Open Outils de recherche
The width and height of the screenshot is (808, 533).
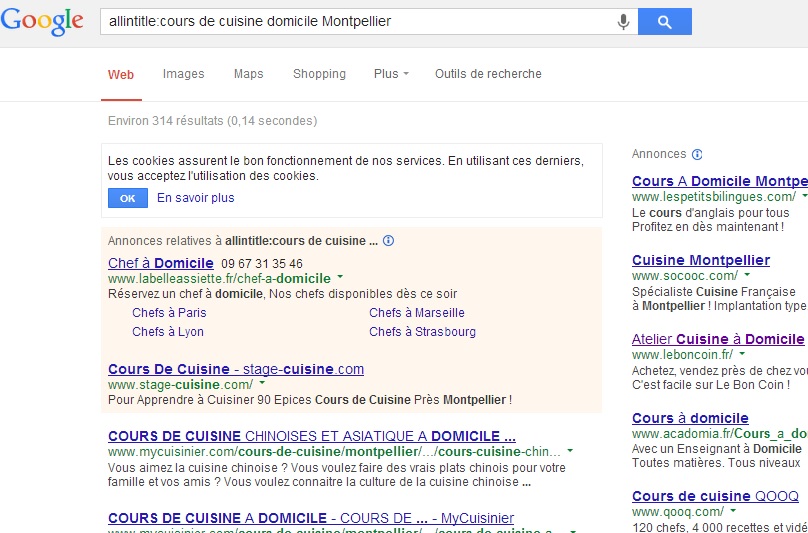(x=488, y=74)
